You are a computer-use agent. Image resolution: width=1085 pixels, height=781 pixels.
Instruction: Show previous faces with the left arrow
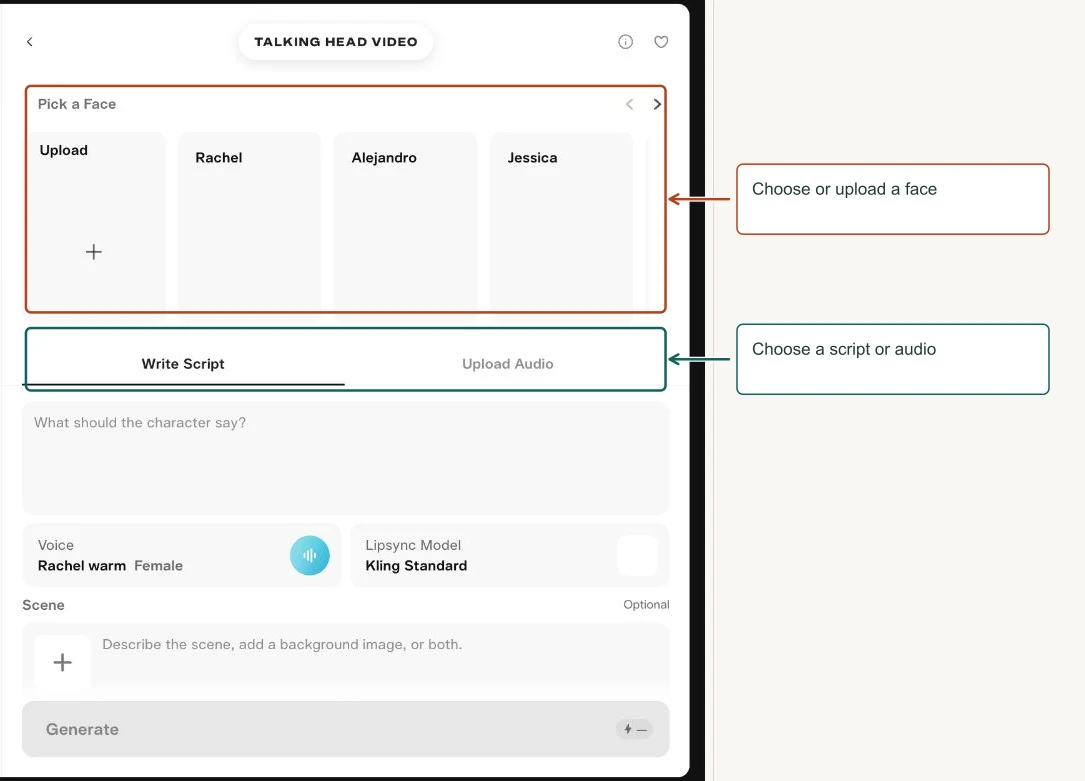click(x=630, y=104)
